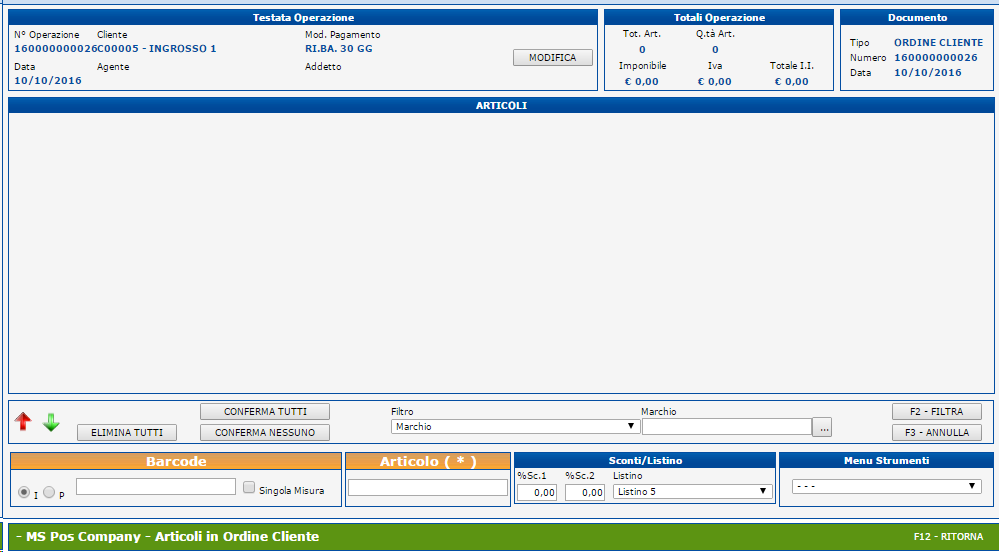
Task: Click the red up arrow icon
Action: click(x=24, y=421)
